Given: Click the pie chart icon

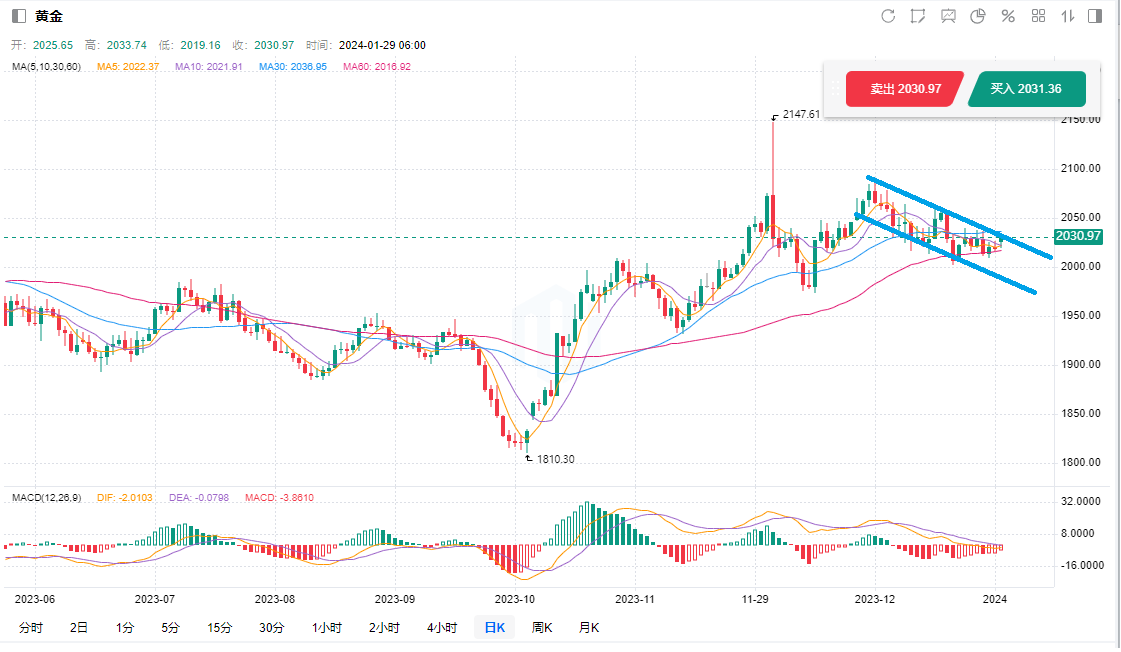Looking at the screenshot, I should (x=978, y=16).
